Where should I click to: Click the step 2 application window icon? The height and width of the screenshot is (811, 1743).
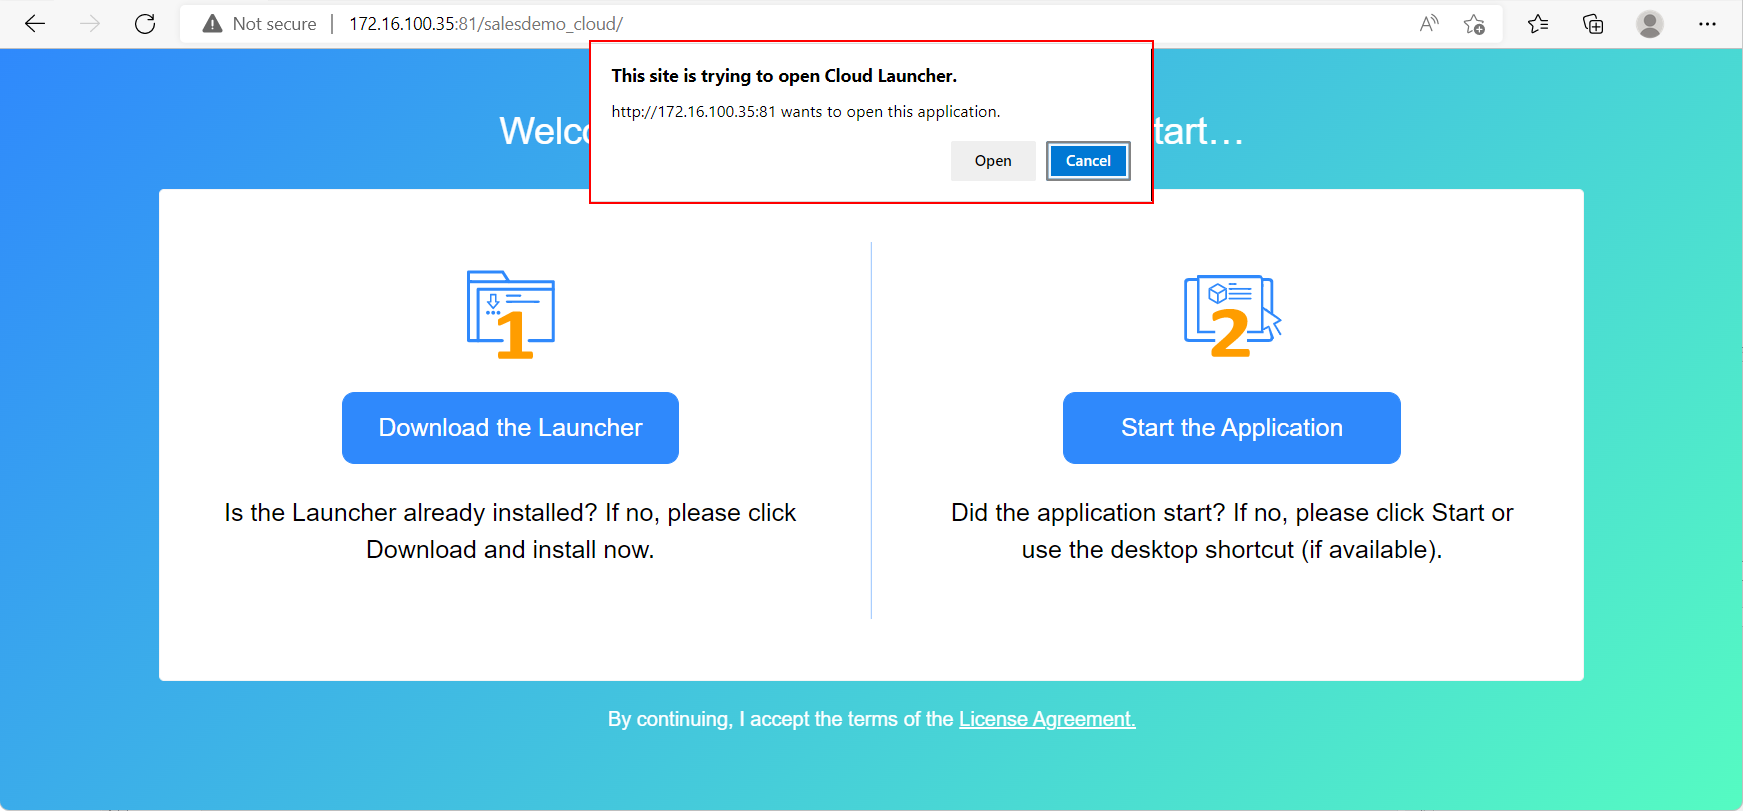click(x=1232, y=314)
